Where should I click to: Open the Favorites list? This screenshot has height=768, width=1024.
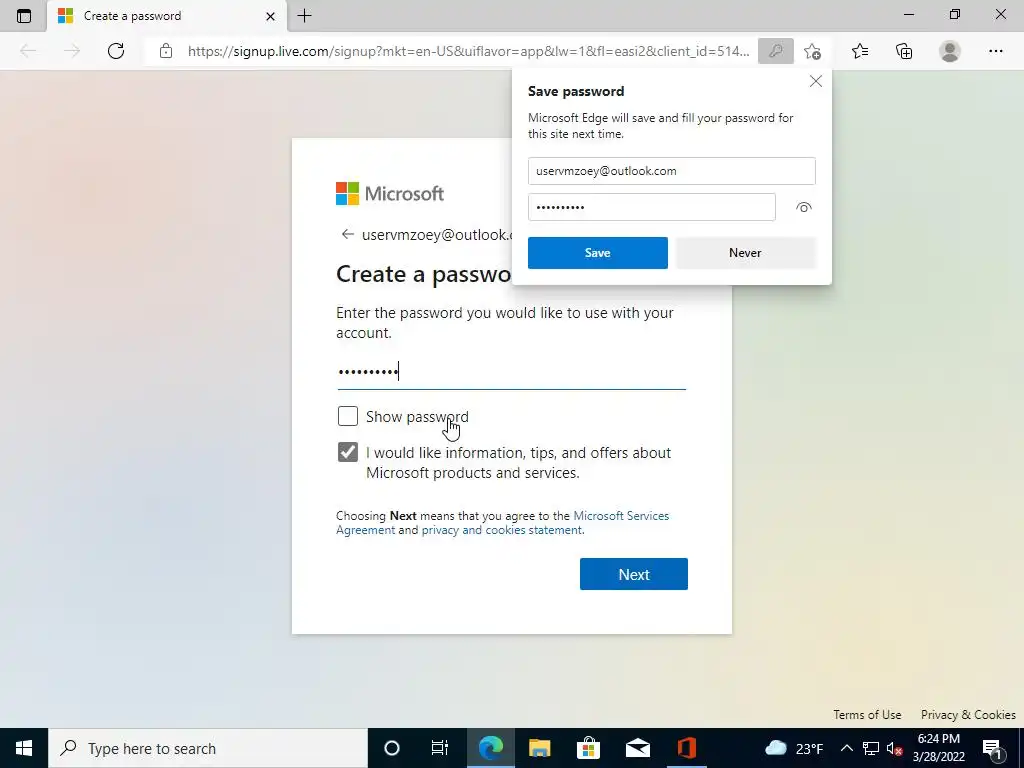coord(860,51)
